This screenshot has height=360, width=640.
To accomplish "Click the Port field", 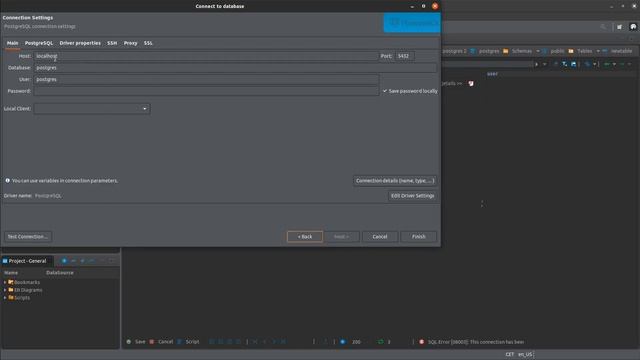I will [x=404, y=56].
